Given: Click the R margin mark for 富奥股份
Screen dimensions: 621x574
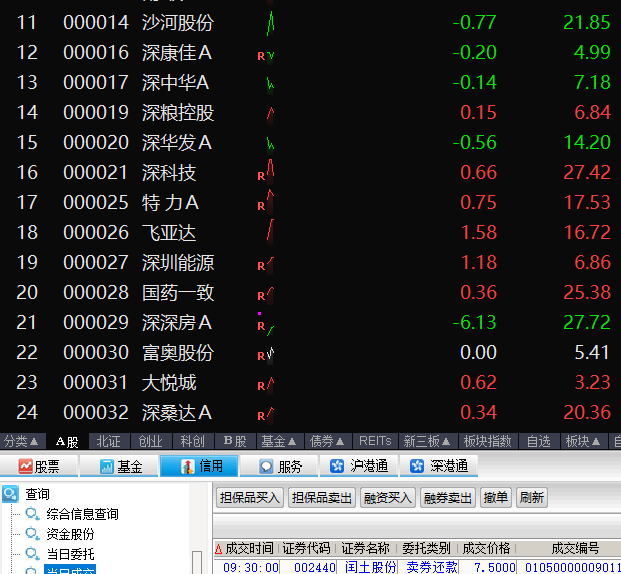Looking at the screenshot, I should point(261,356).
